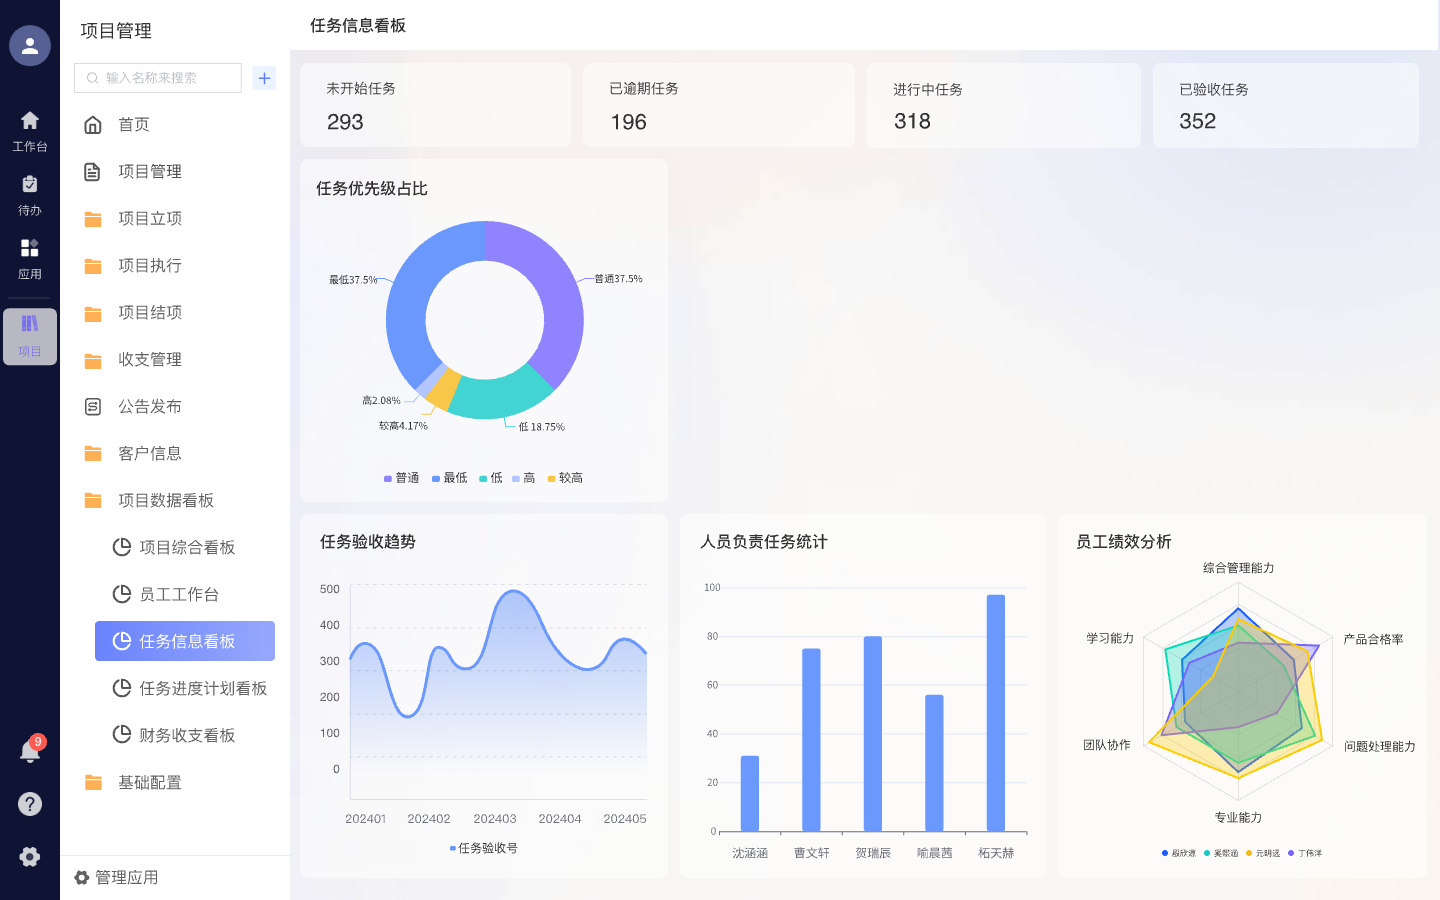Switch to 员工工作台 dashboard

pos(180,594)
